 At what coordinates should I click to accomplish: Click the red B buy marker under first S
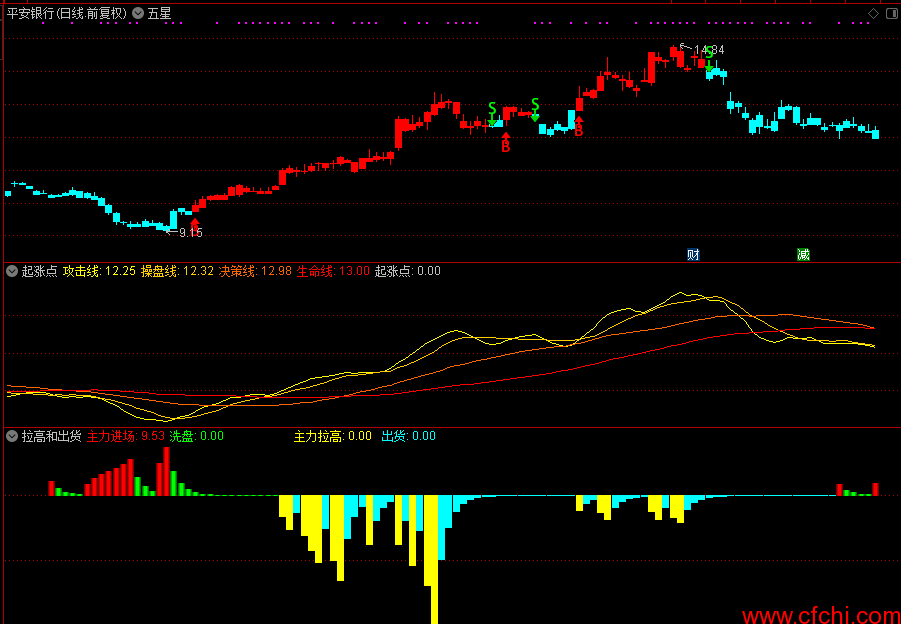pyautogui.click(x=506, y=142)
